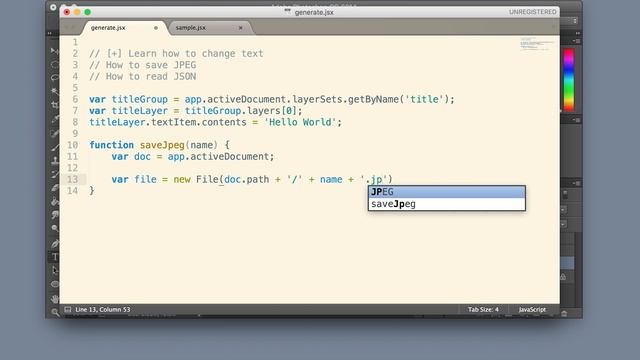Select the Hand tool in Photoshop toolbar

(x=54, y=299)
